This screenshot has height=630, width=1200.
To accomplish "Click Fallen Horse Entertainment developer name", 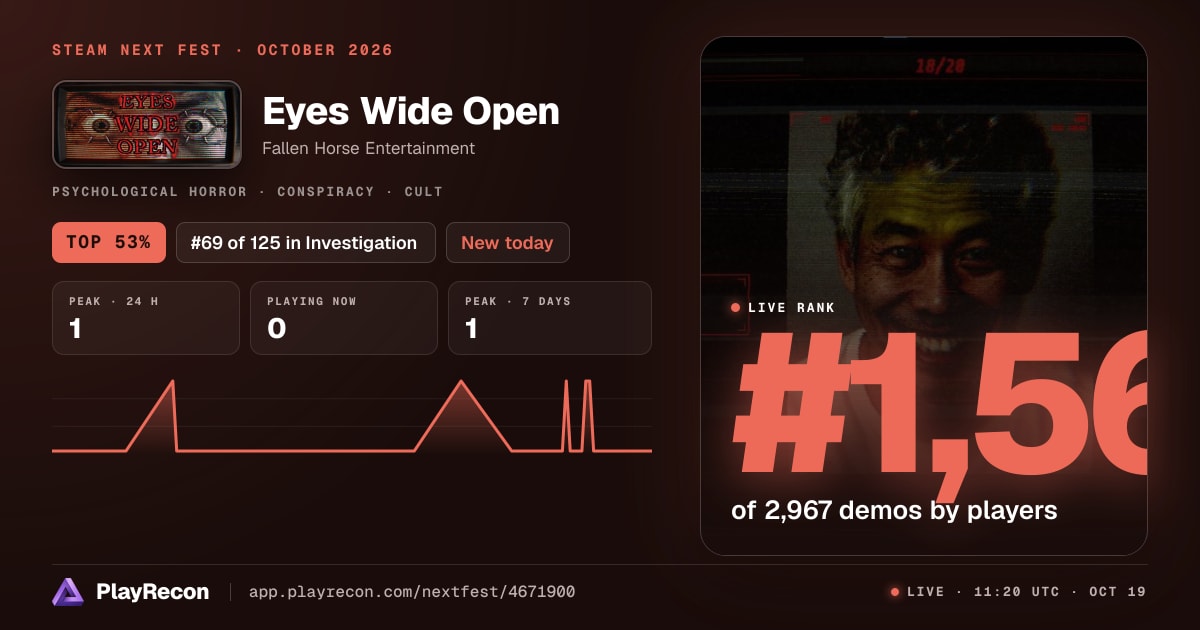I will click(x=368, y=148).
